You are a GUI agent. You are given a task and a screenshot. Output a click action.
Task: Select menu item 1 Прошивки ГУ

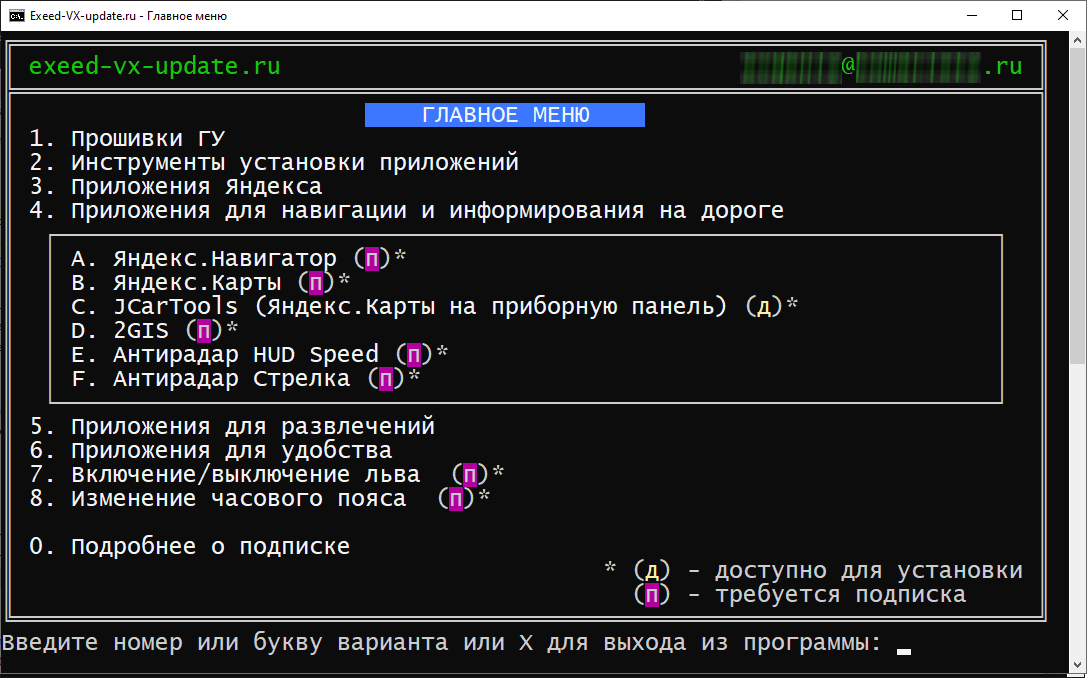(128, 139)
